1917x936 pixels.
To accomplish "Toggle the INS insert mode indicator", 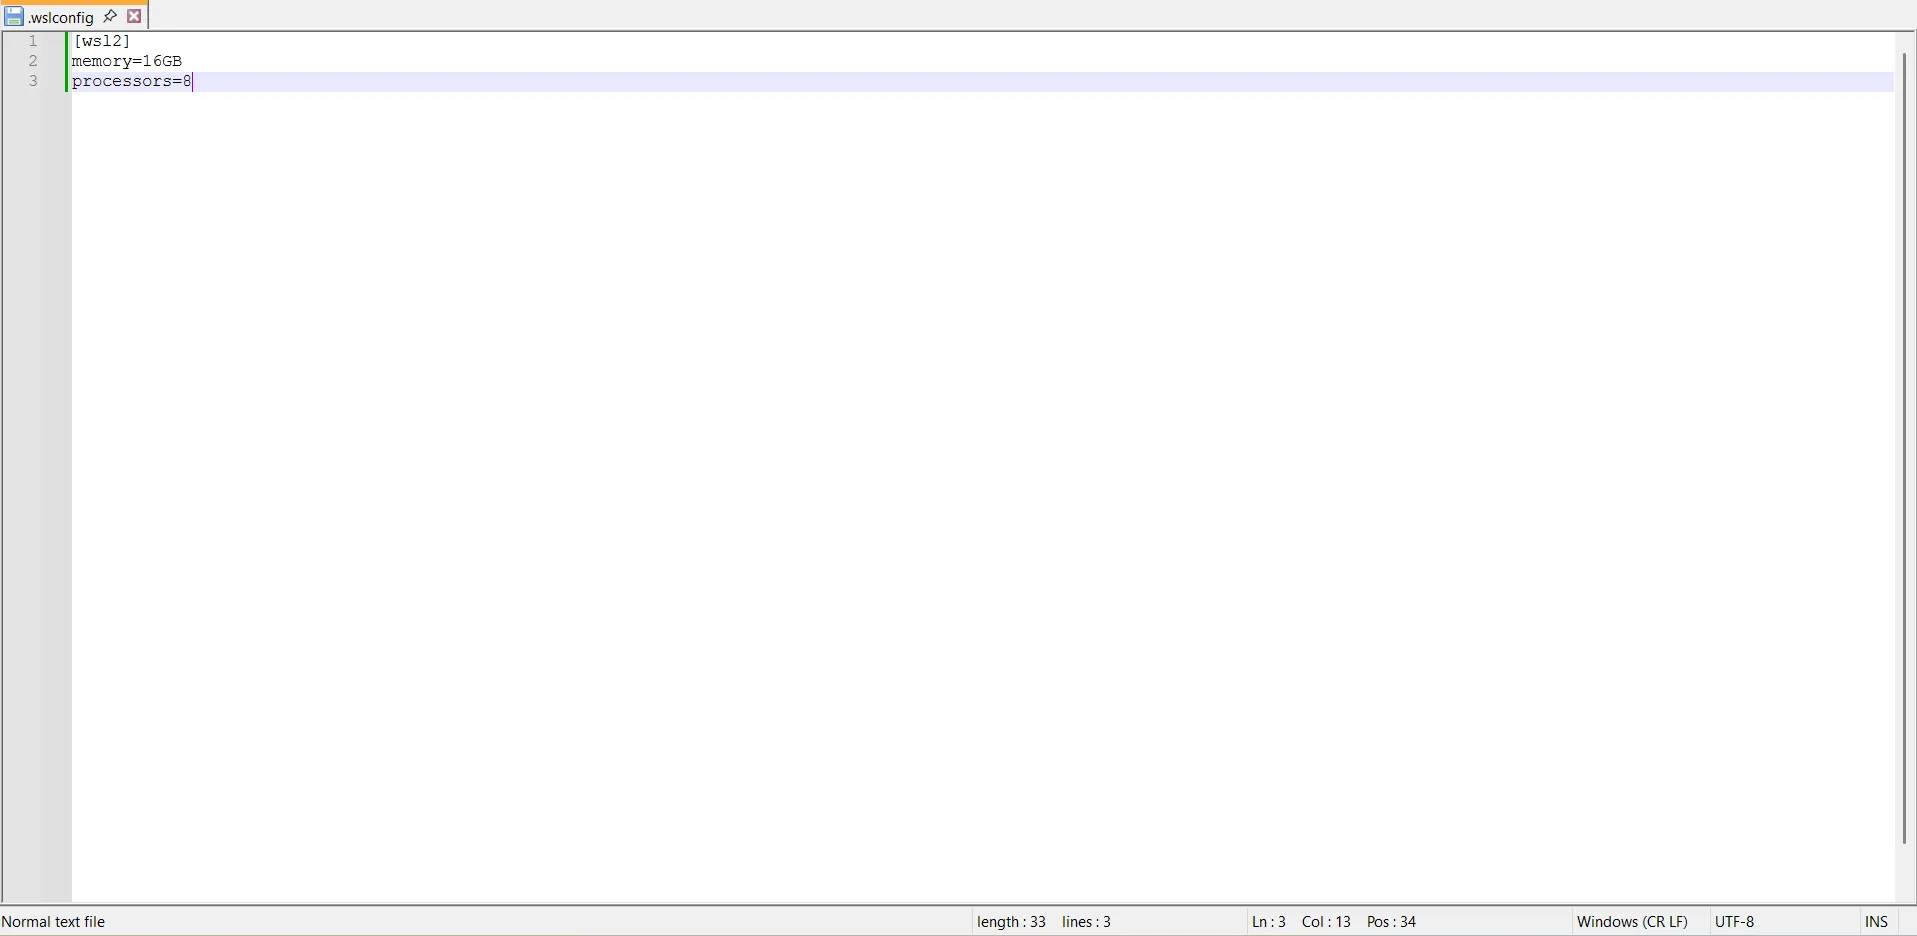I will [1876, 921].
